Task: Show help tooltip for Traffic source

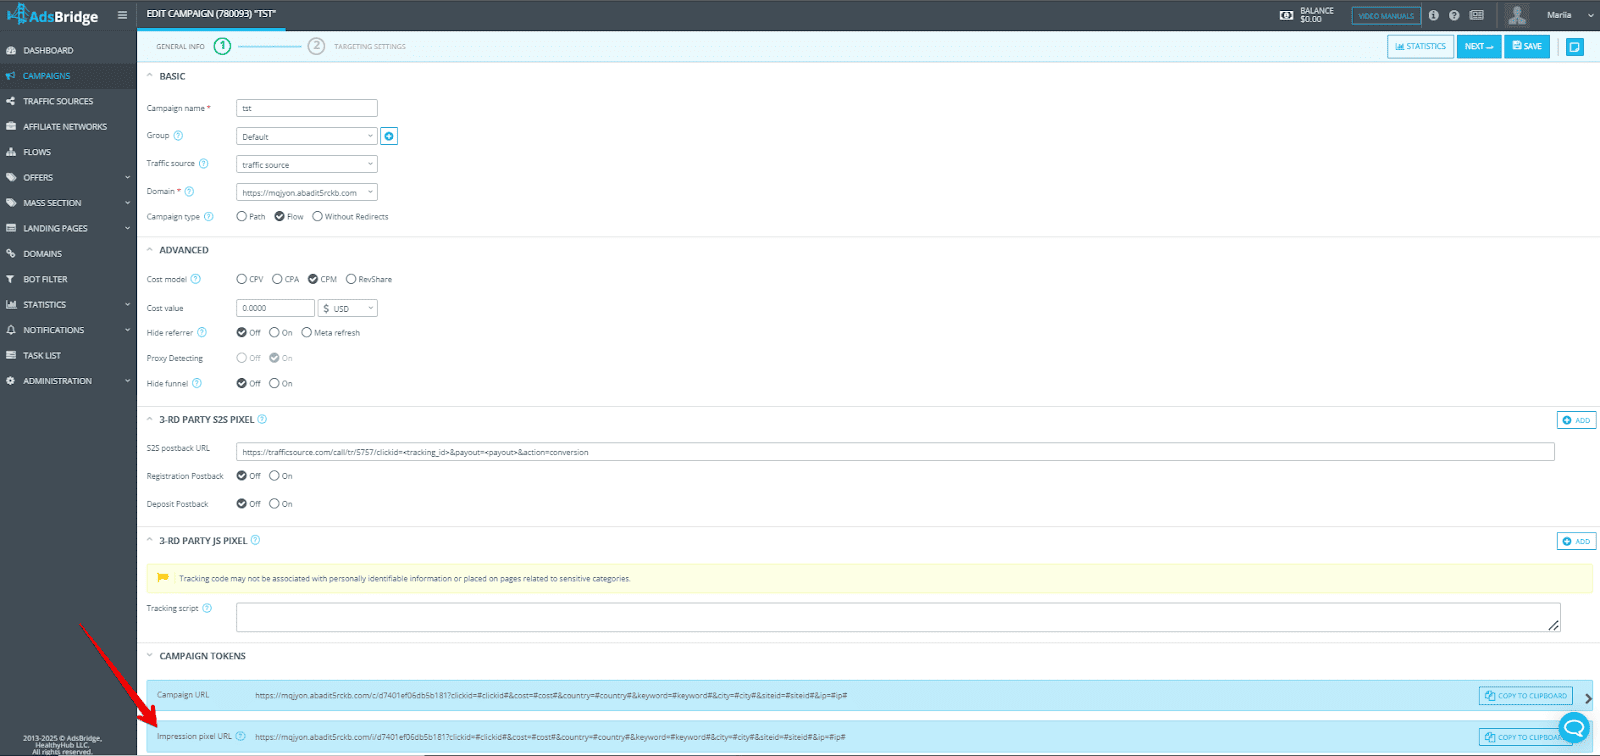Action: coord(203,163)
